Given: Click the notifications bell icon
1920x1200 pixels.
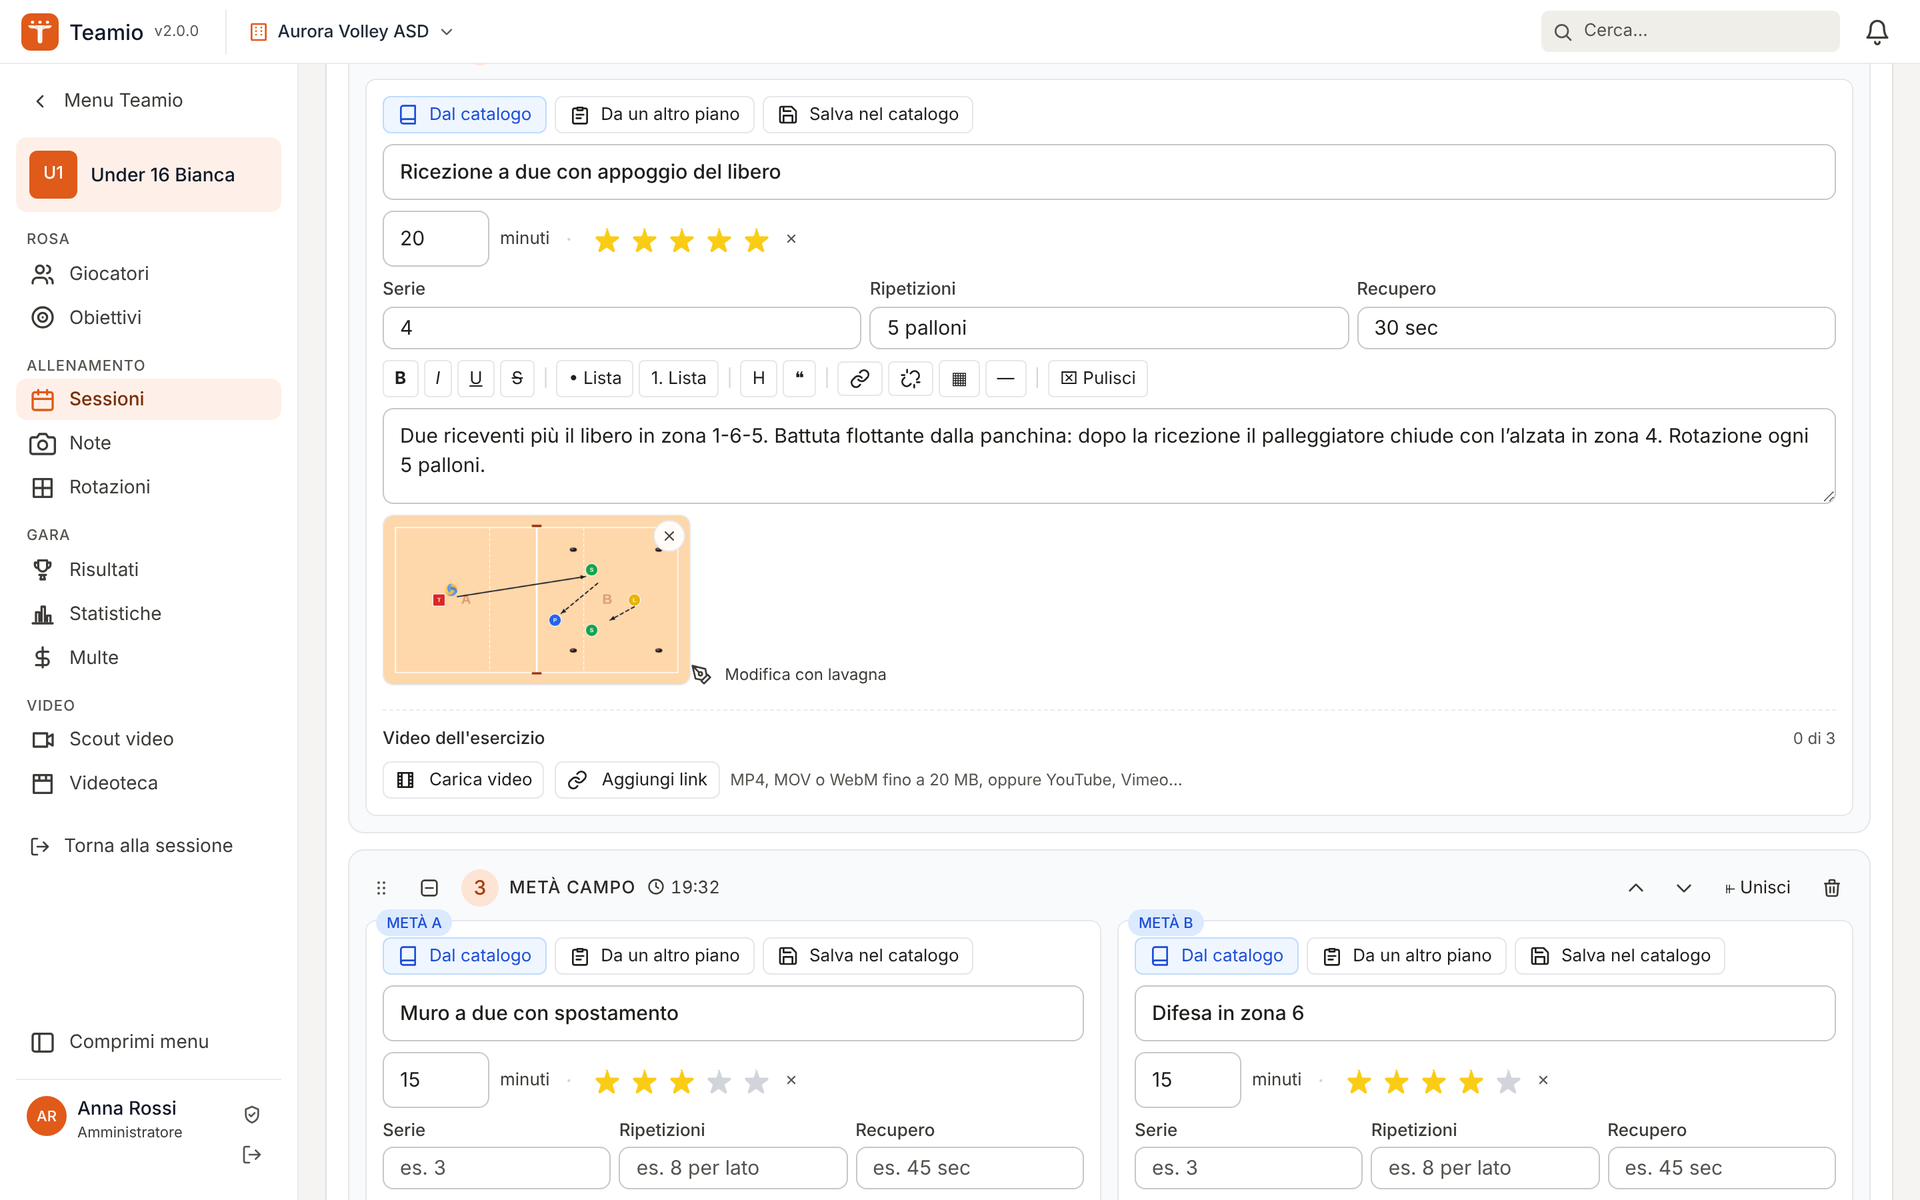Looking at the screenshot, I should (1877, 32).
